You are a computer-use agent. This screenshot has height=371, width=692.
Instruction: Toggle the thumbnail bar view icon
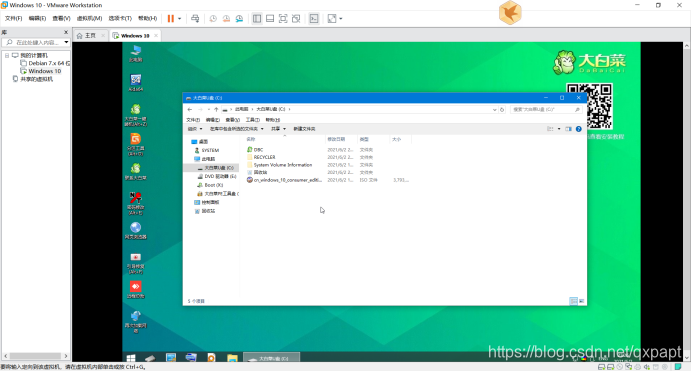coord(270,19)
